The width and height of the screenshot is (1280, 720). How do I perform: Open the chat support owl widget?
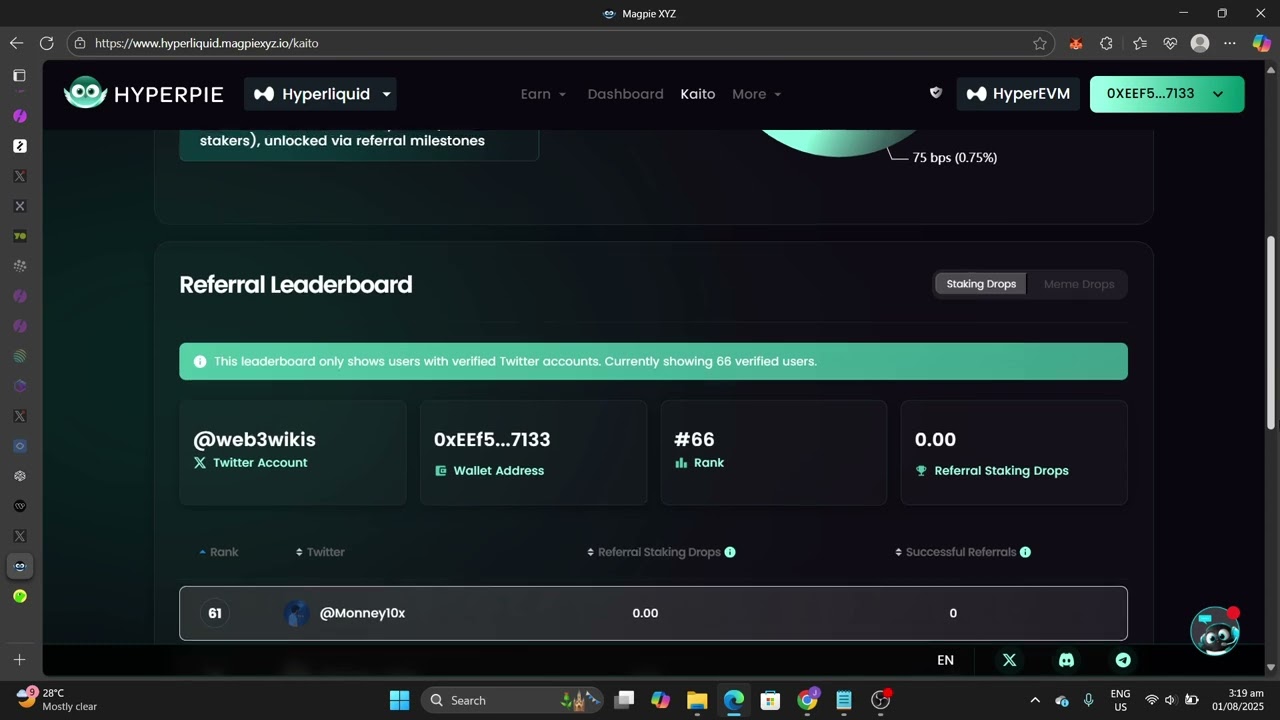point(1215,631)
